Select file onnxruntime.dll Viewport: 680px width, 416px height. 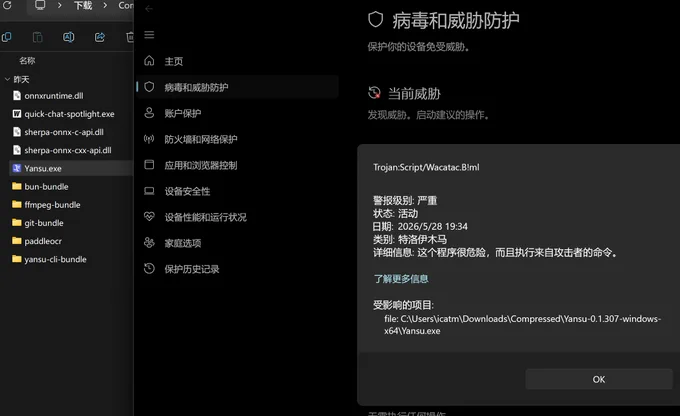[54, 96]
